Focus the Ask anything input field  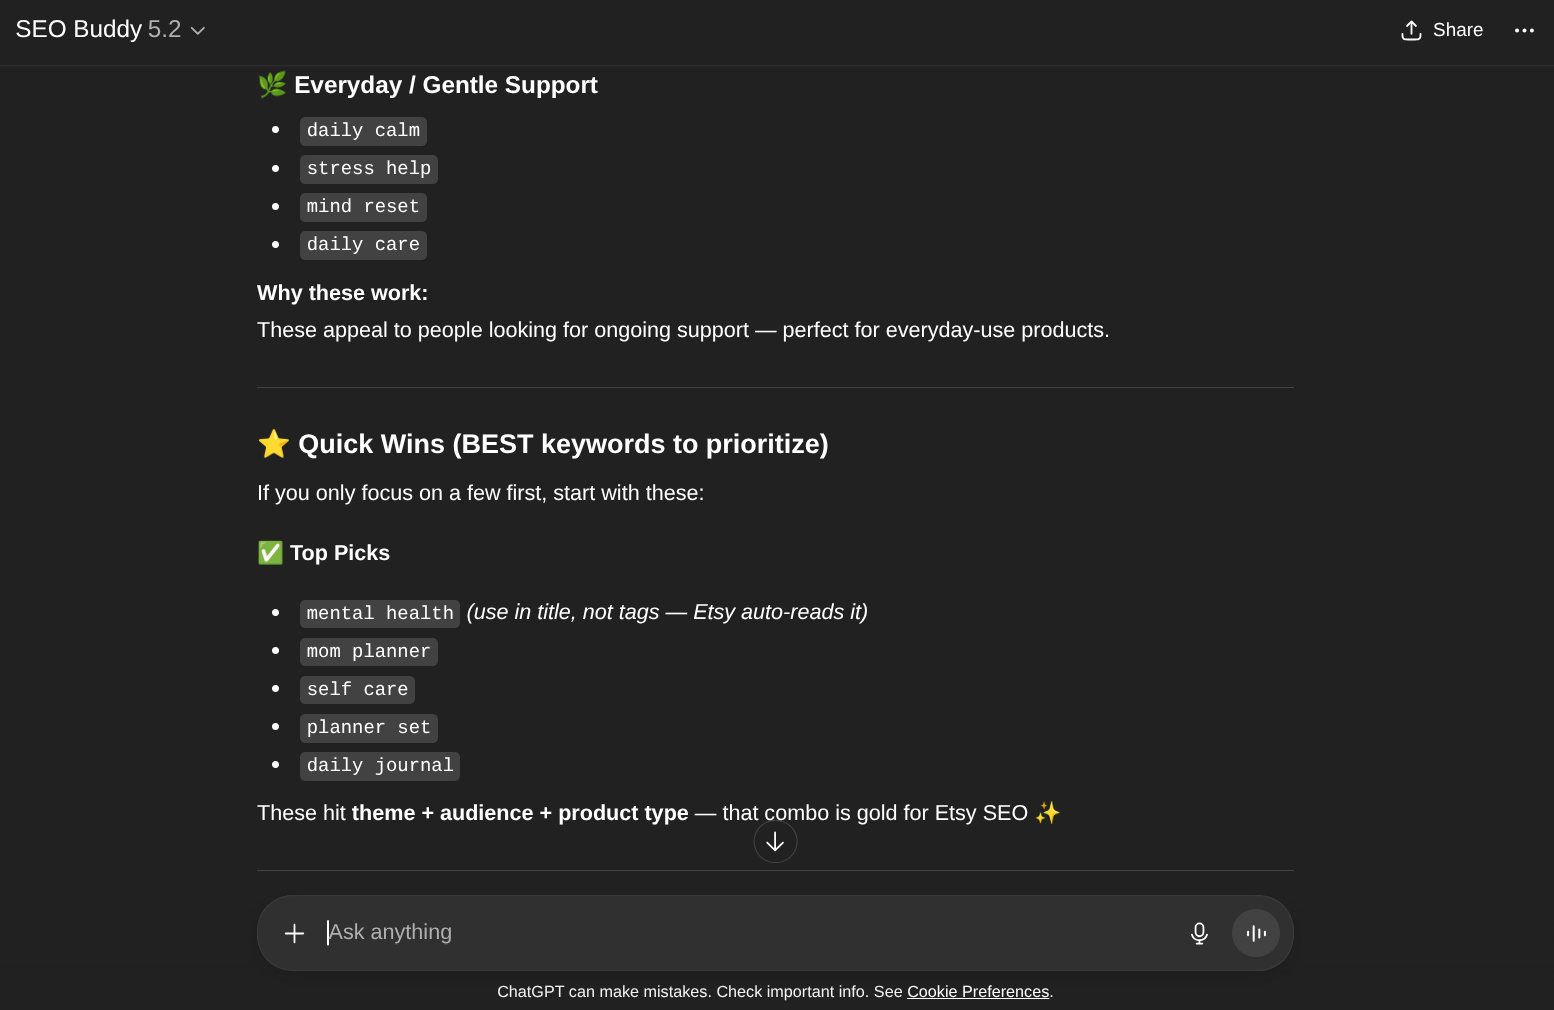pos(740,932)
